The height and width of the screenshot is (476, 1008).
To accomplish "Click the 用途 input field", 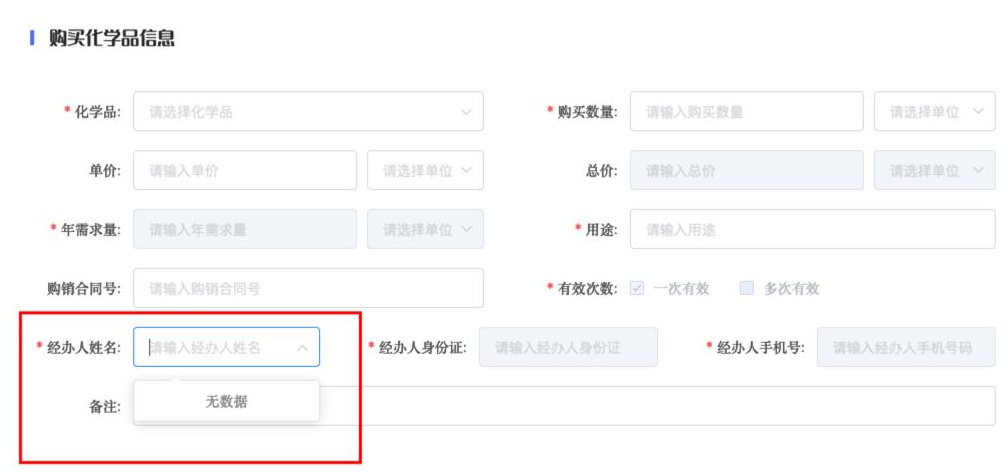I will tap(812, 230).
